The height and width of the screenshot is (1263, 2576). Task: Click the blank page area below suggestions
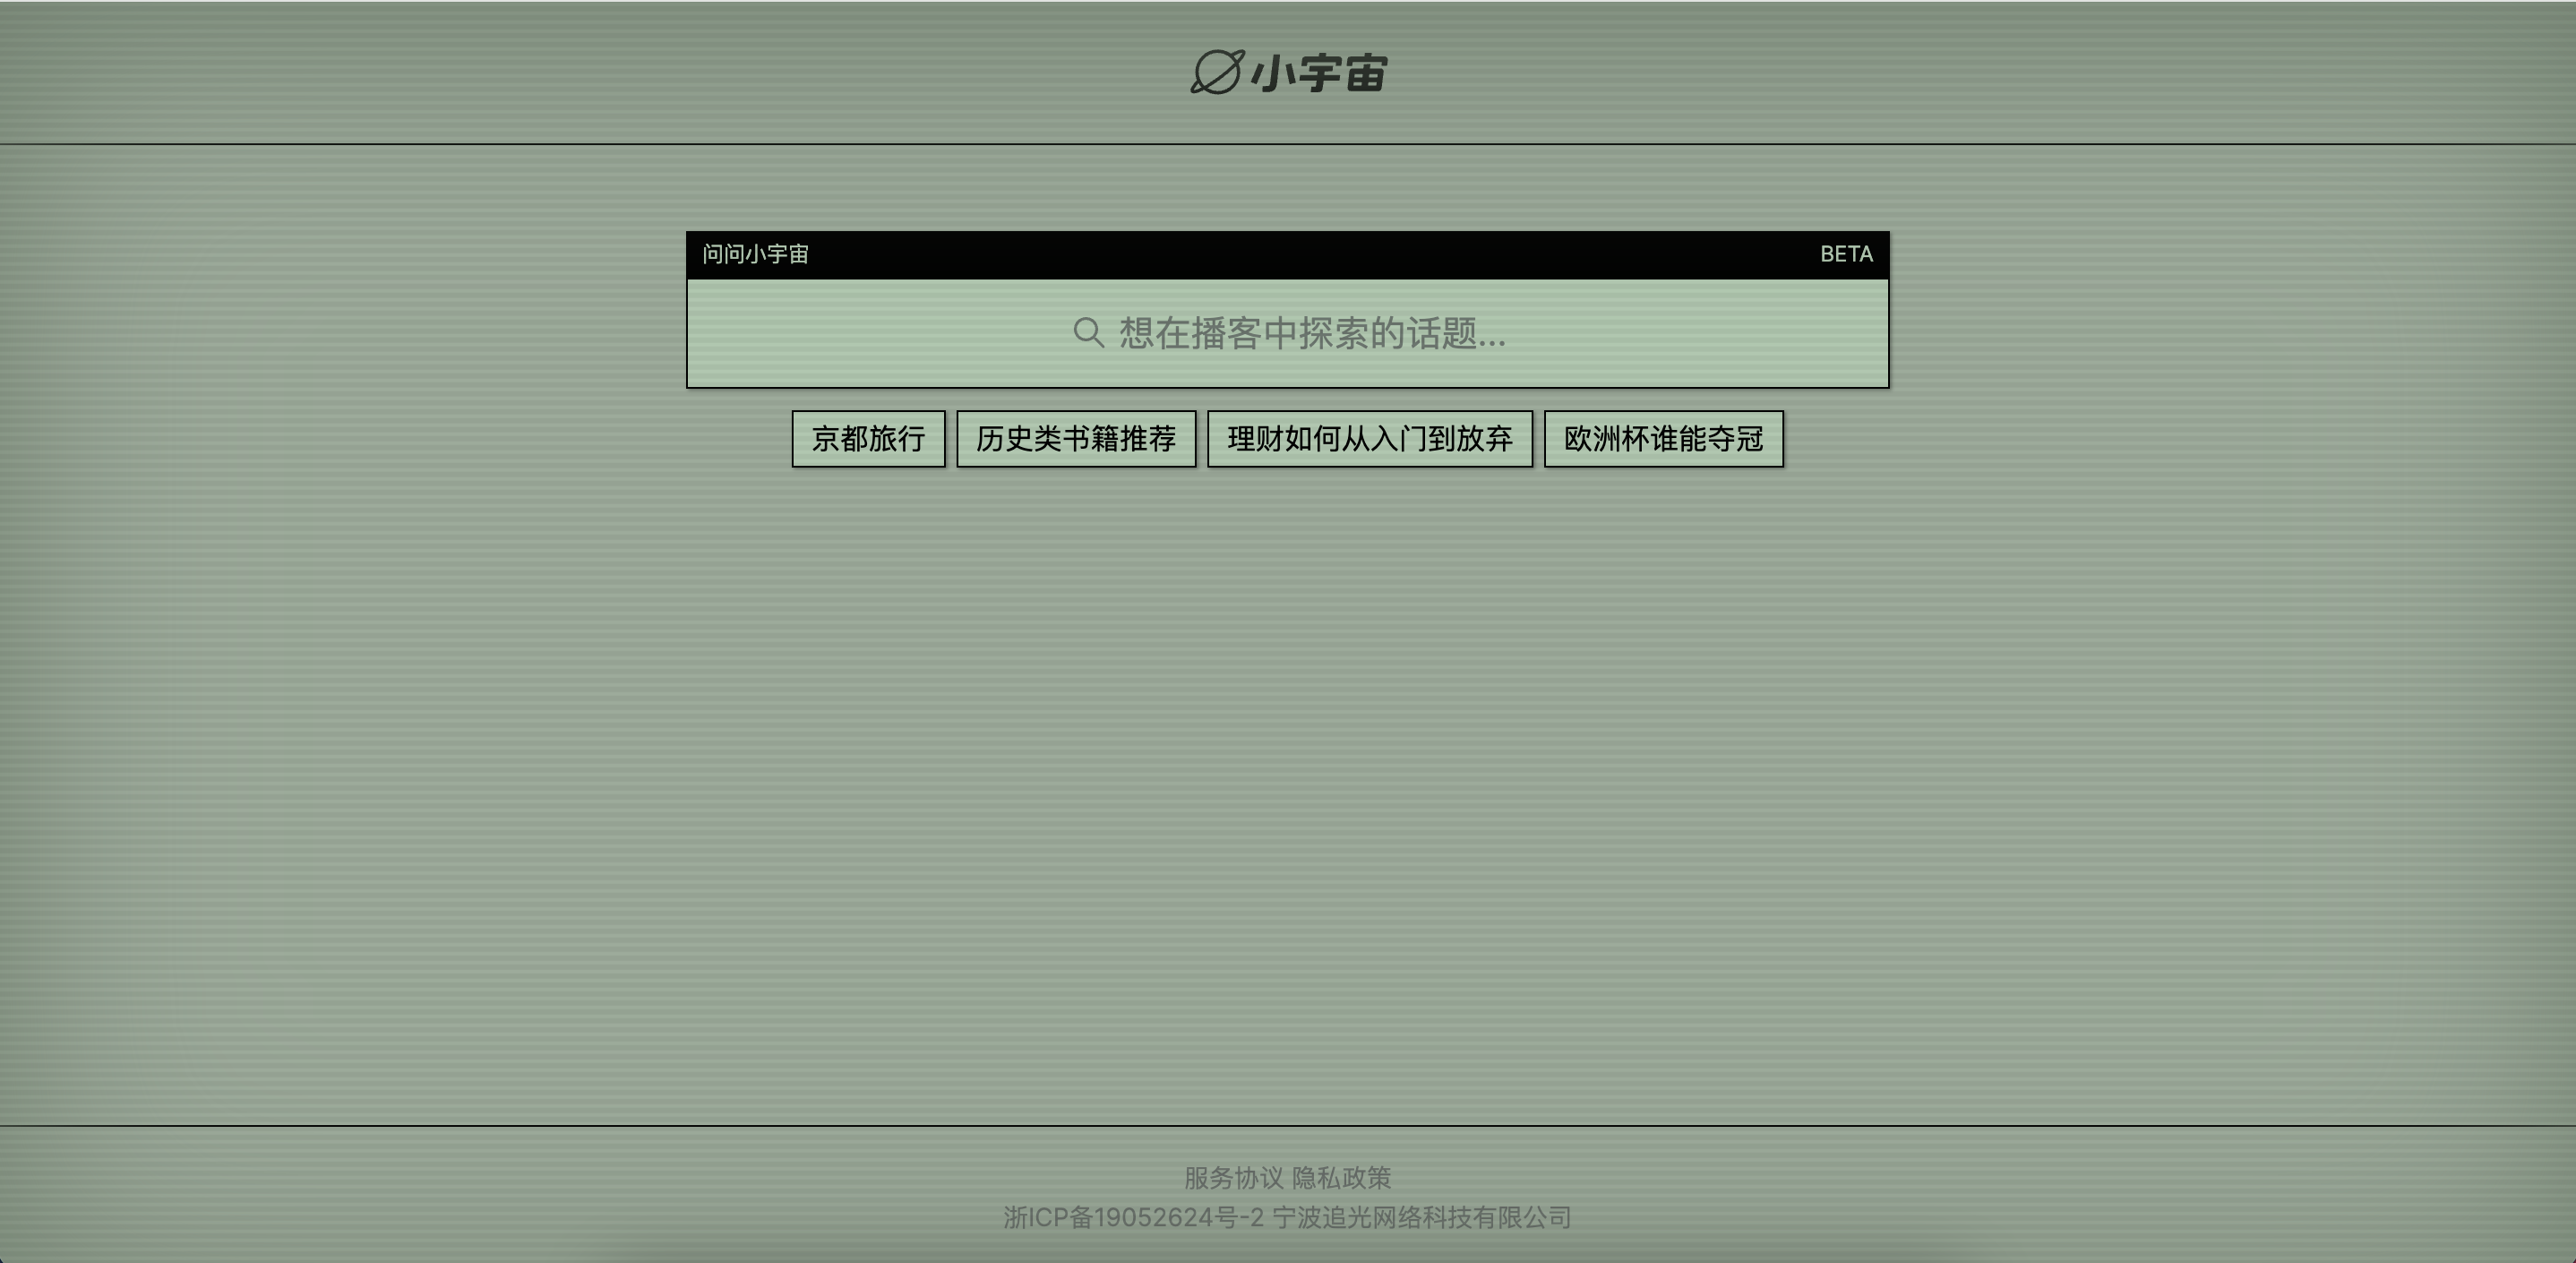[x=1288, y=780]
